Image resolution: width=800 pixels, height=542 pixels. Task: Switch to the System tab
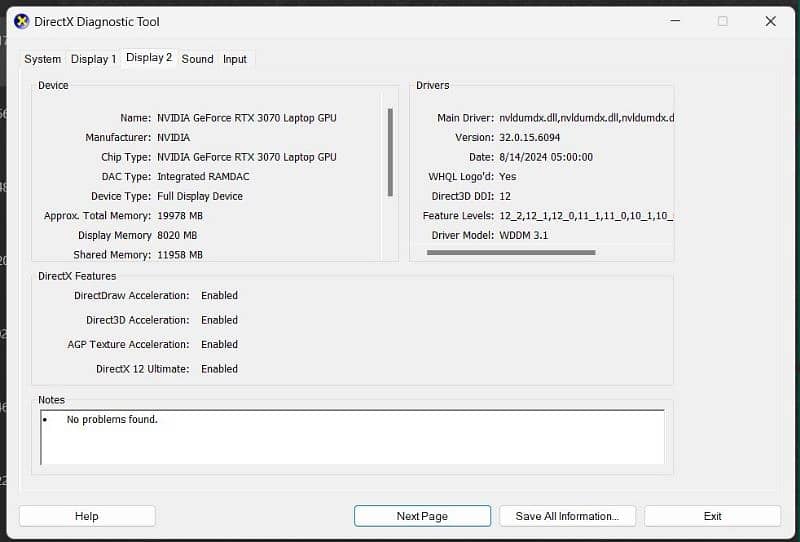pos(43,59)
